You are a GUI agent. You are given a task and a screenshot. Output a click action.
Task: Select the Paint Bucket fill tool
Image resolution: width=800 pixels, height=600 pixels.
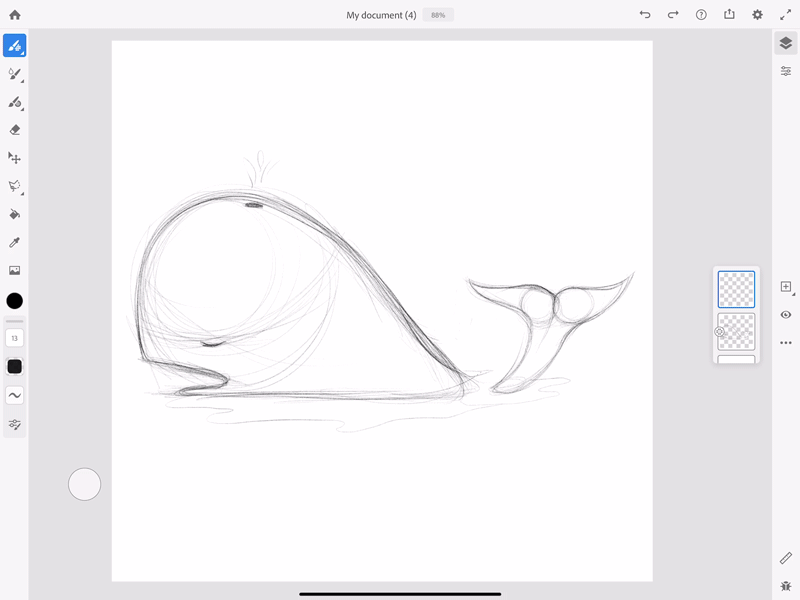(x=14, y=214)
